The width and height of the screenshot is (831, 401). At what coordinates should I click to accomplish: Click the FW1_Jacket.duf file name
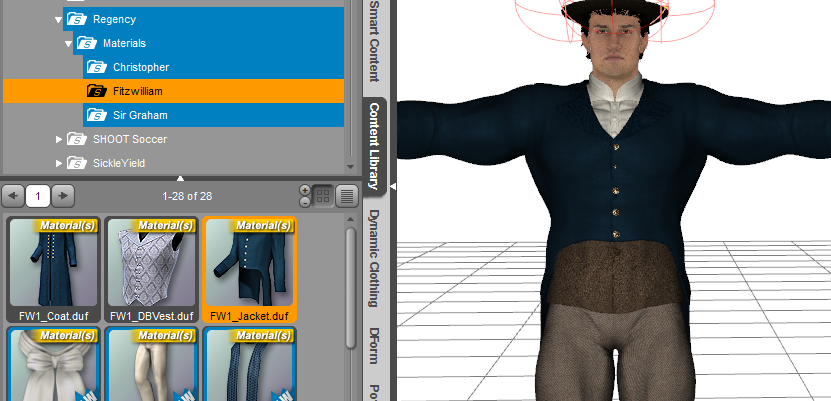click(250, 316)
